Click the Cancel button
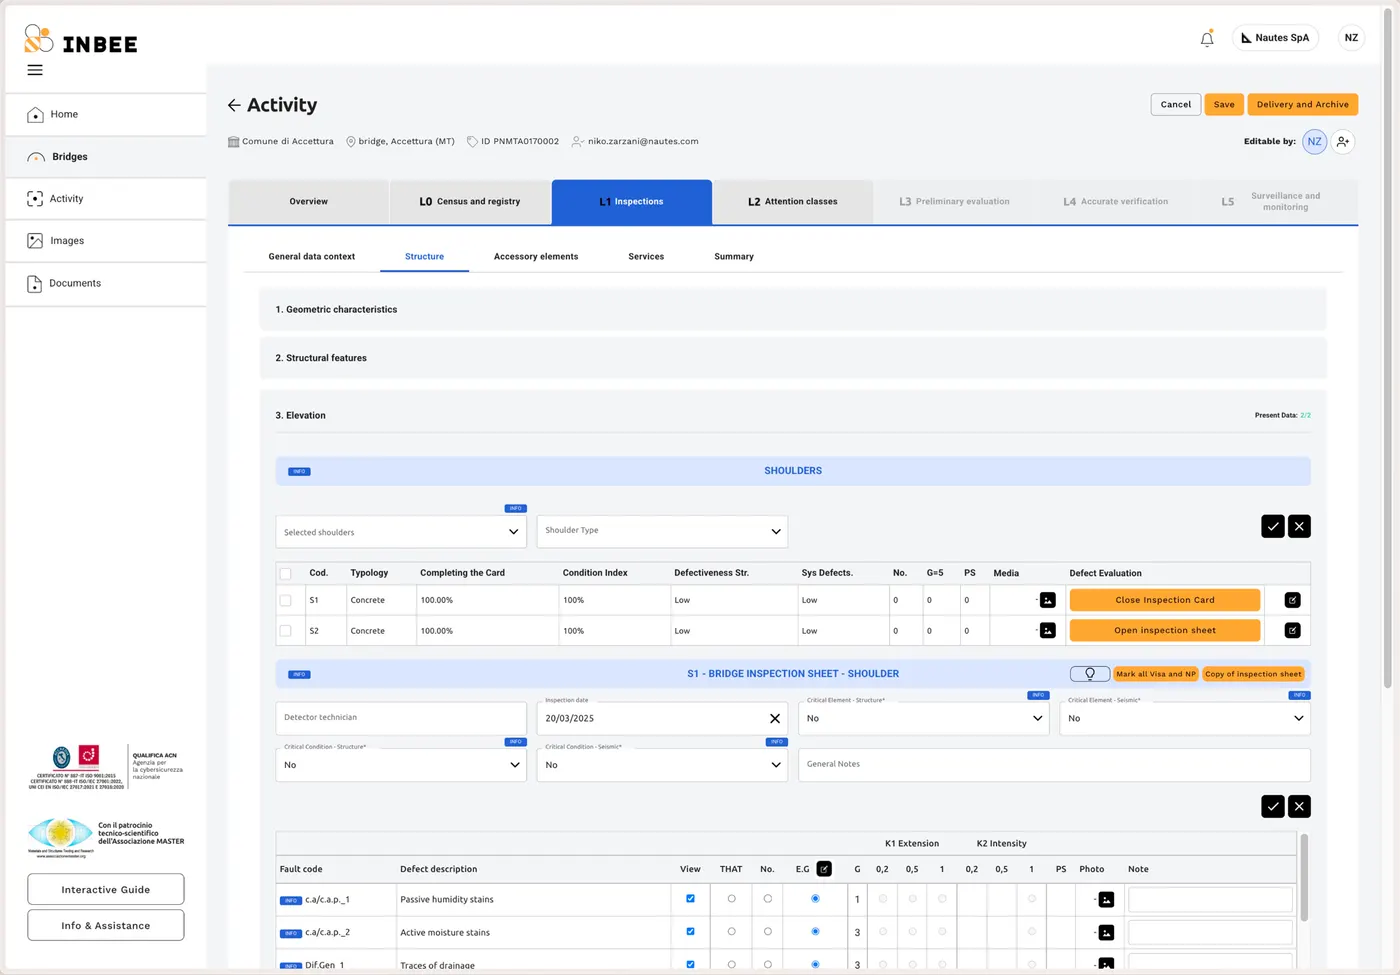The image size is (1400, 975). 1176,104
